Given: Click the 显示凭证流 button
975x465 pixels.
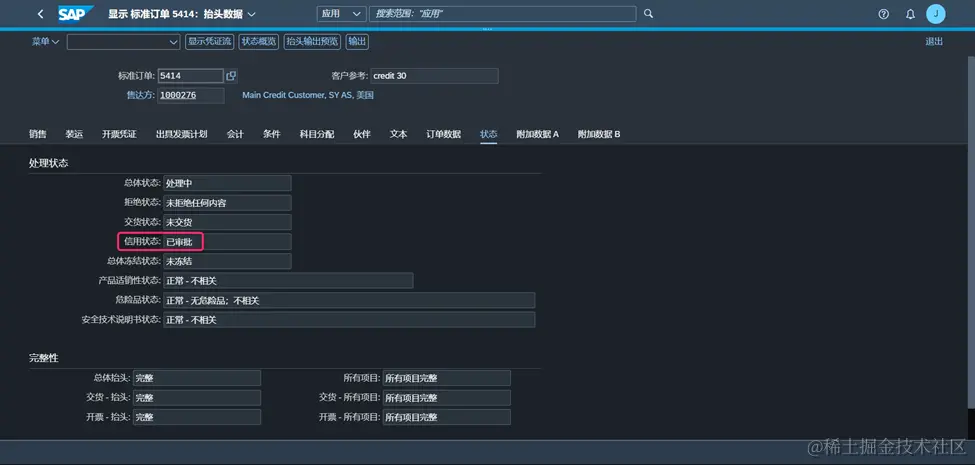Looking at the screenshot, I should pyautogui.click(x=210, y=42).
